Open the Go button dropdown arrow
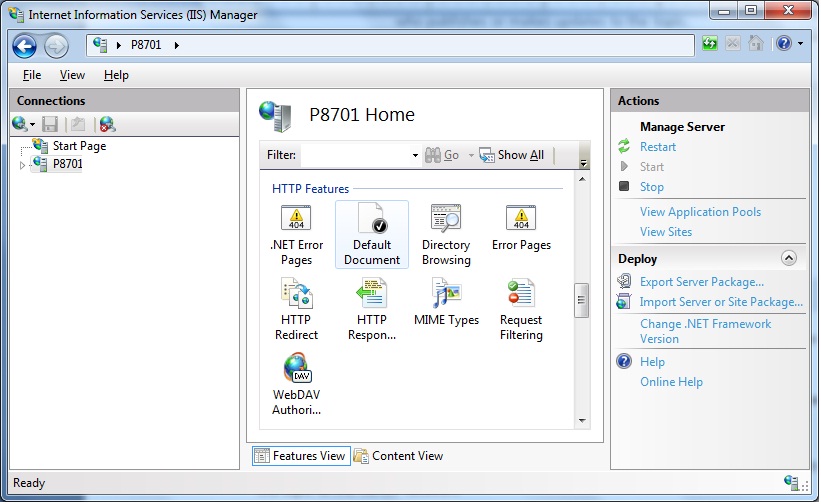 click(471, 155)
